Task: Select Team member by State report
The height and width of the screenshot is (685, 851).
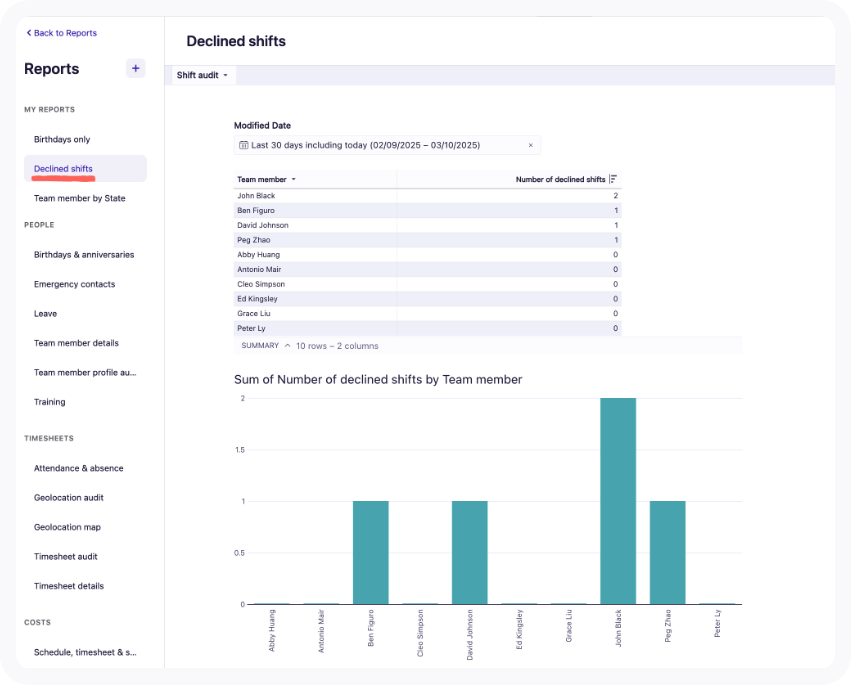Action: [x=80, y=199]
